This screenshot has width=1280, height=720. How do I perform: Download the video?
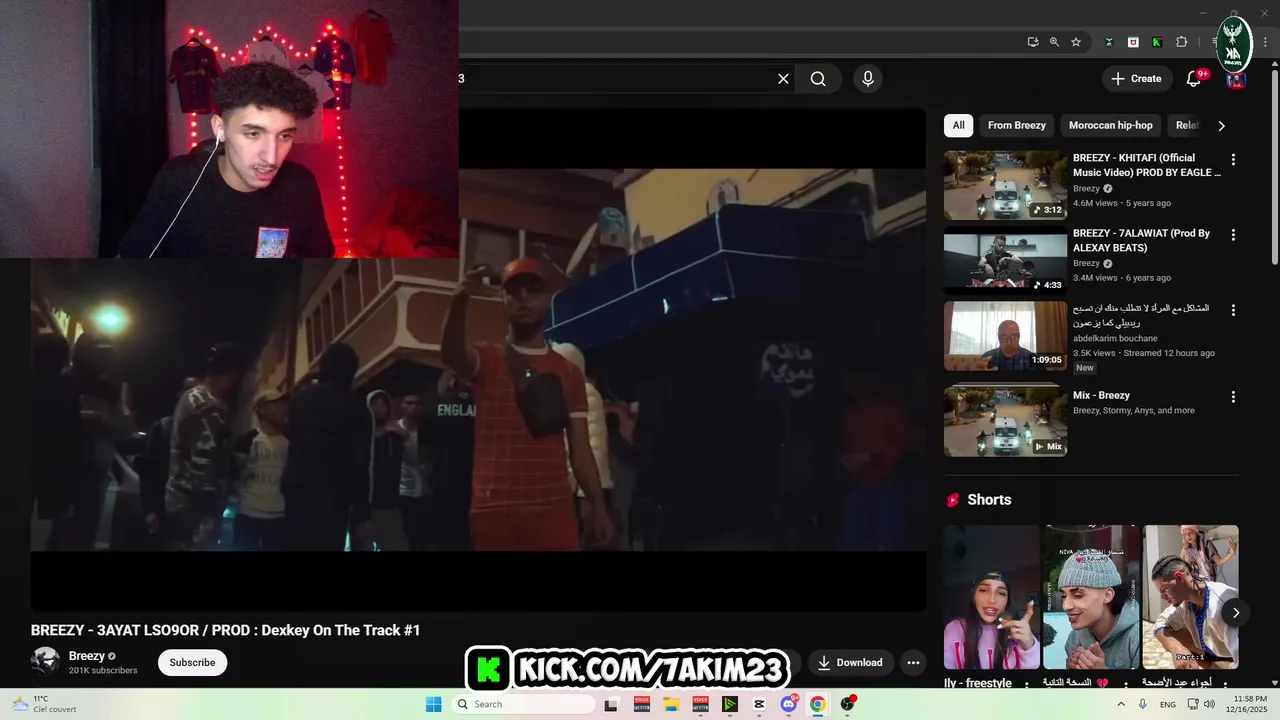850,662
